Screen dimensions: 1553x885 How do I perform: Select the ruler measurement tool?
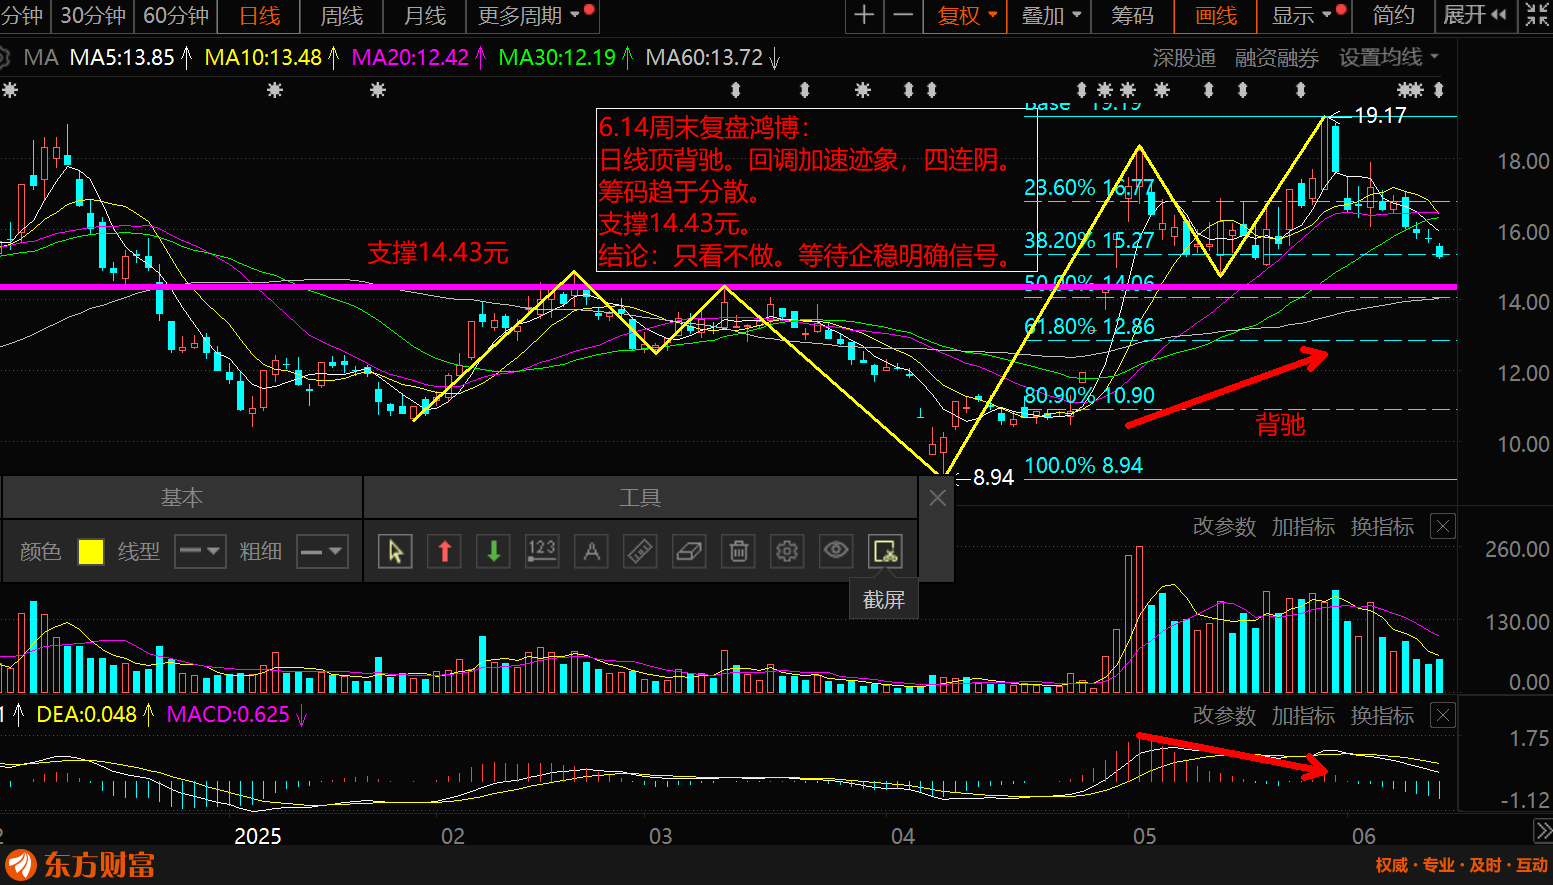pyautogui.click(x=640, y=551)
